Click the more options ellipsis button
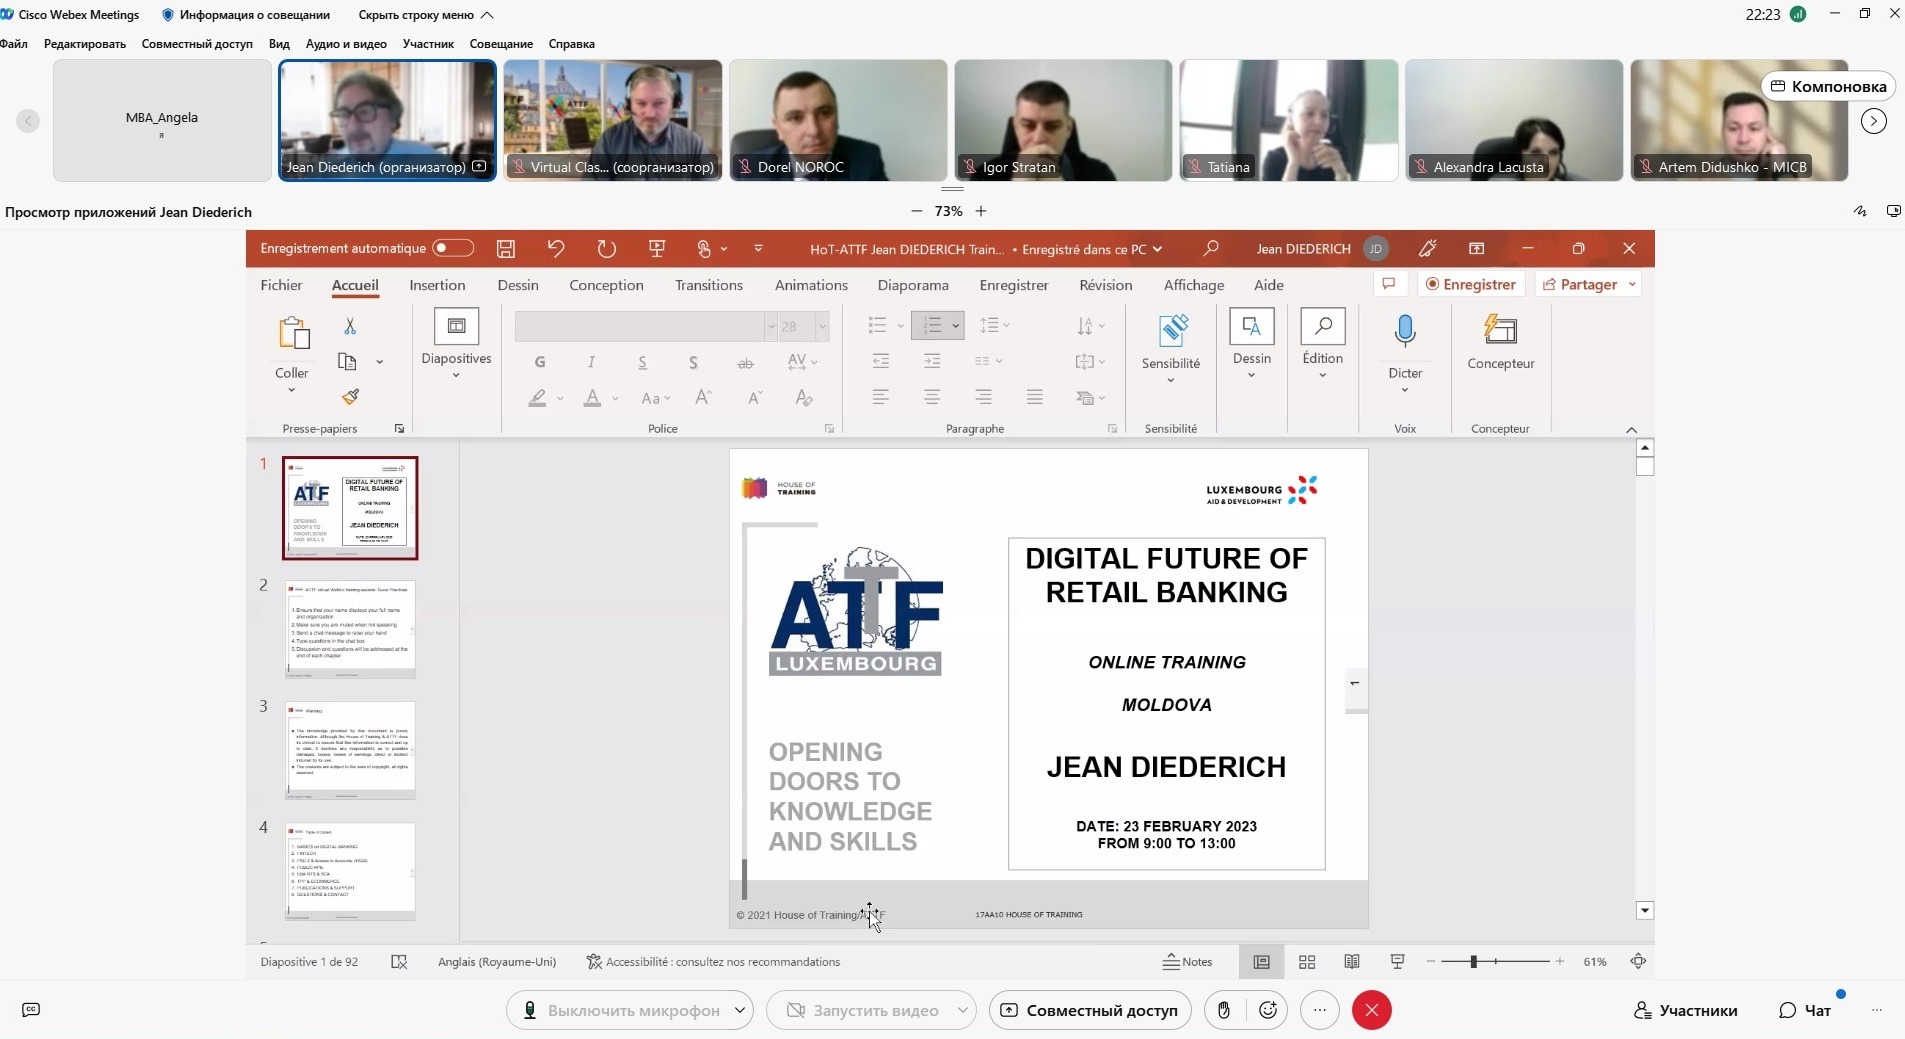 click(1319, 1010)
